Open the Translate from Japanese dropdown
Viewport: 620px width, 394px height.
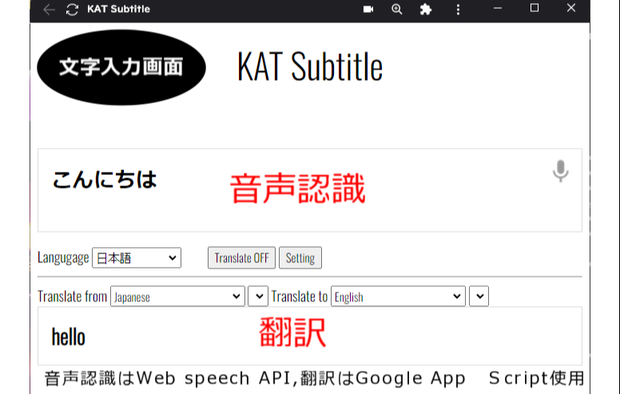click(178, 296)
